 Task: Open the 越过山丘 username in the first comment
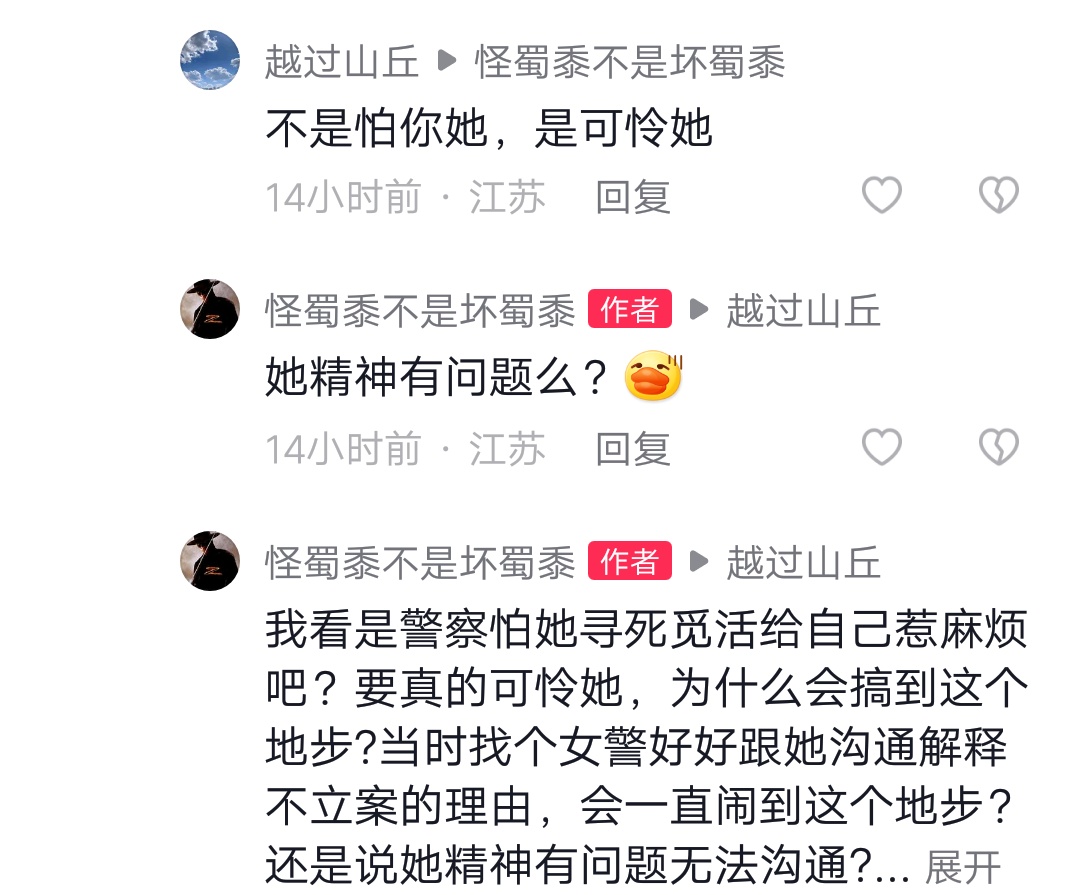[x=342, y=62]
